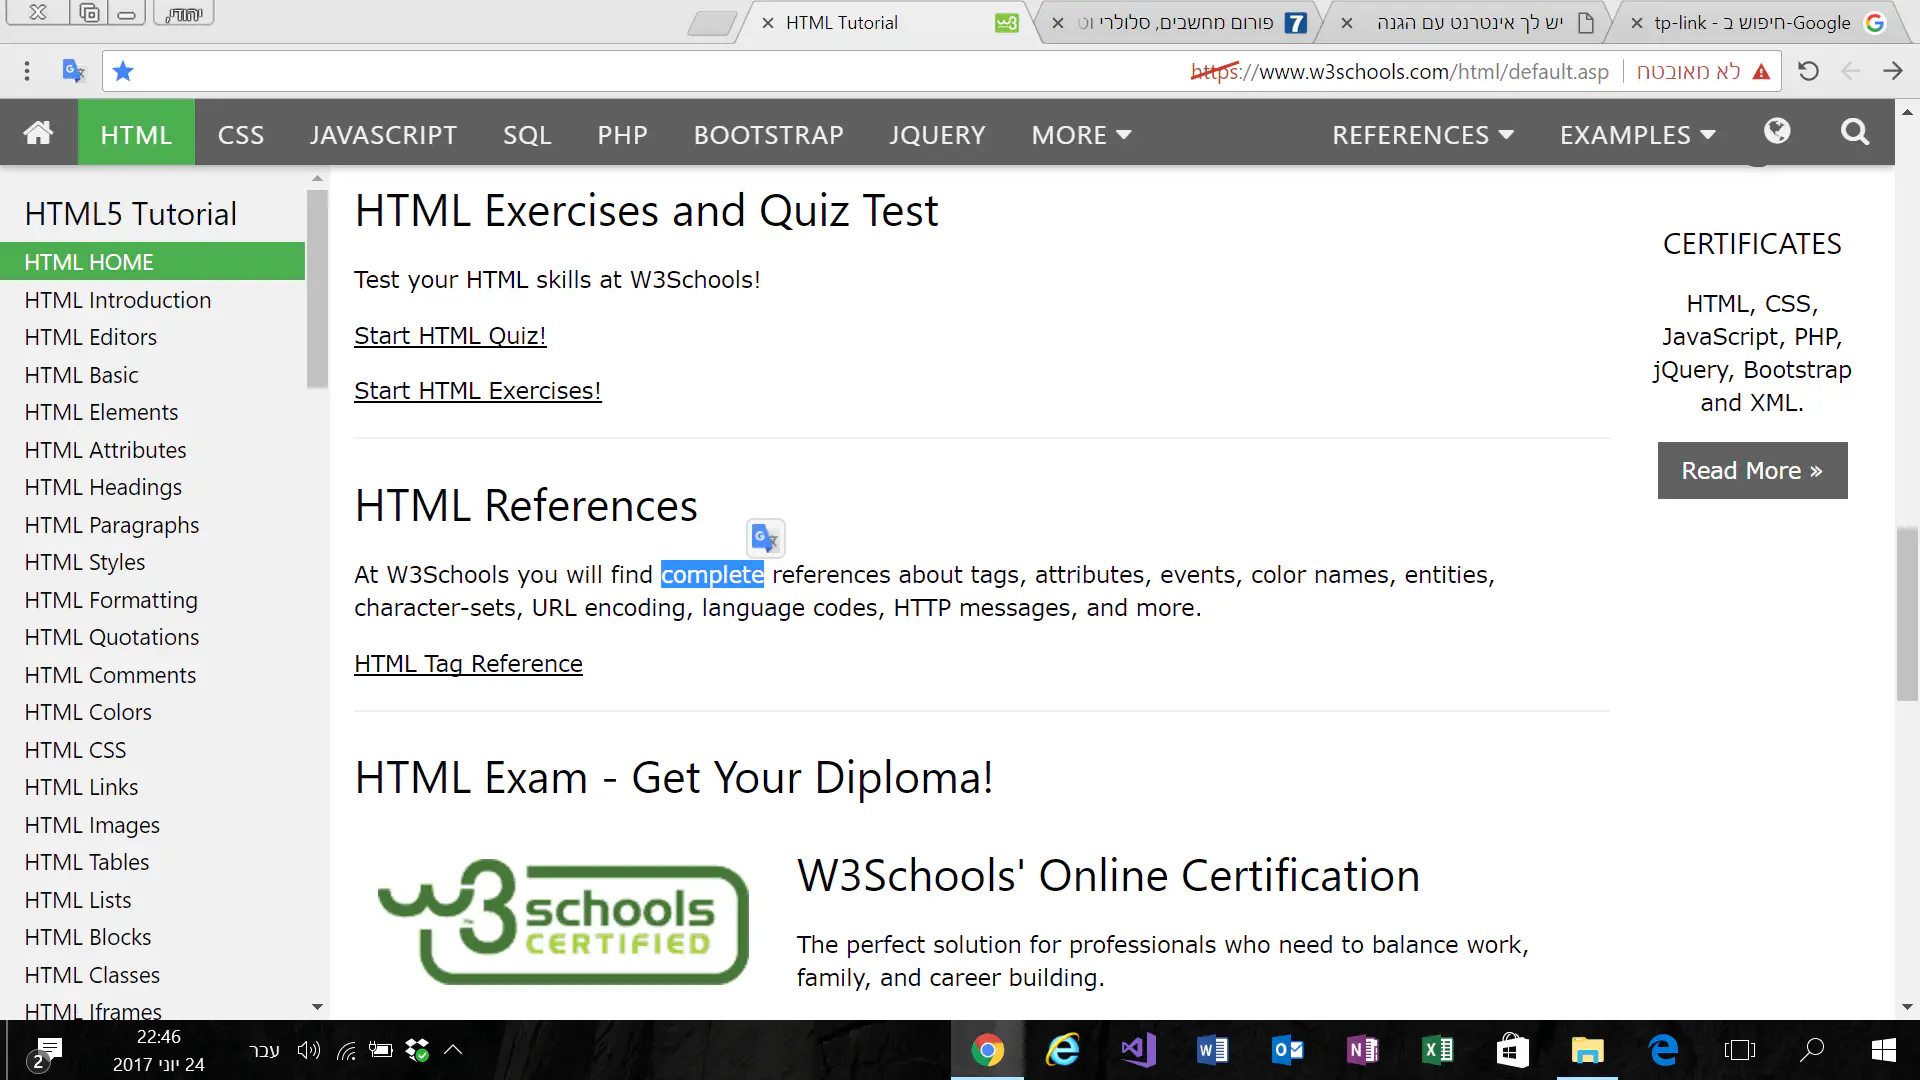Switch to the CSS menu item
The image size is (1920, 1080).
pos(241,134)
